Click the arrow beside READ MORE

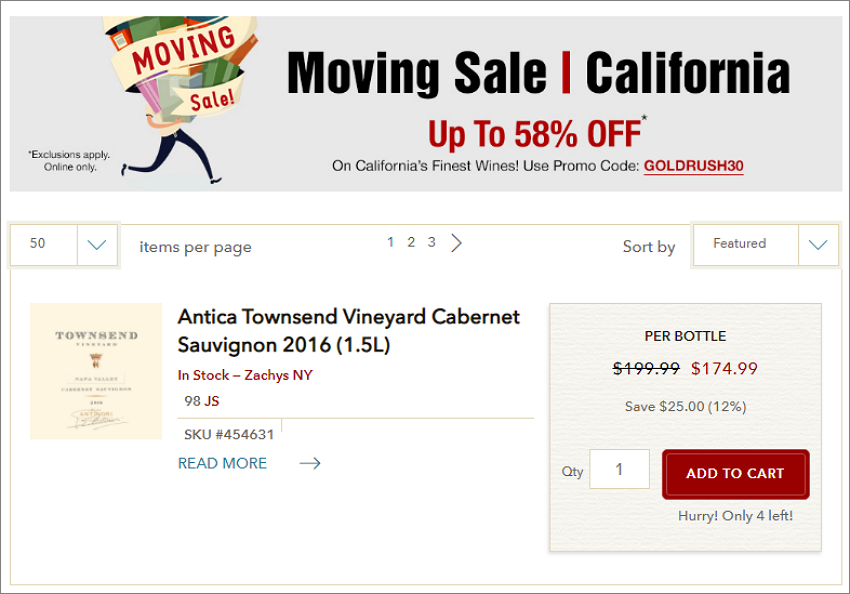(x=310, y=463)
